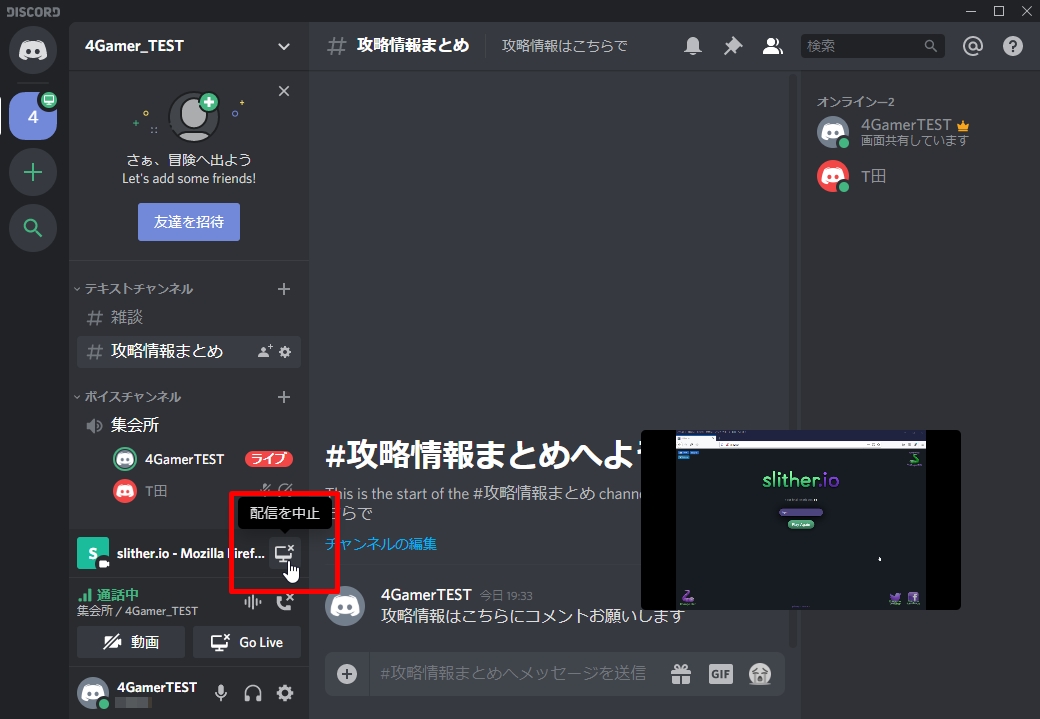Create a new voice channel via plus

[284, 397]
